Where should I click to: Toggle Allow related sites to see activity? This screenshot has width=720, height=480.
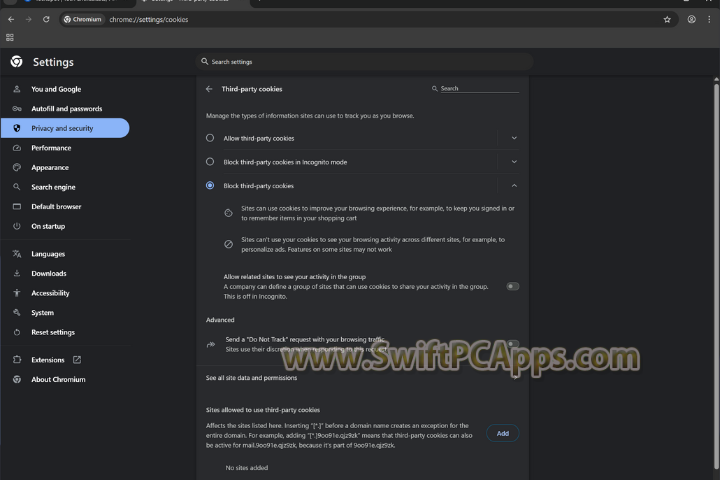512,287
